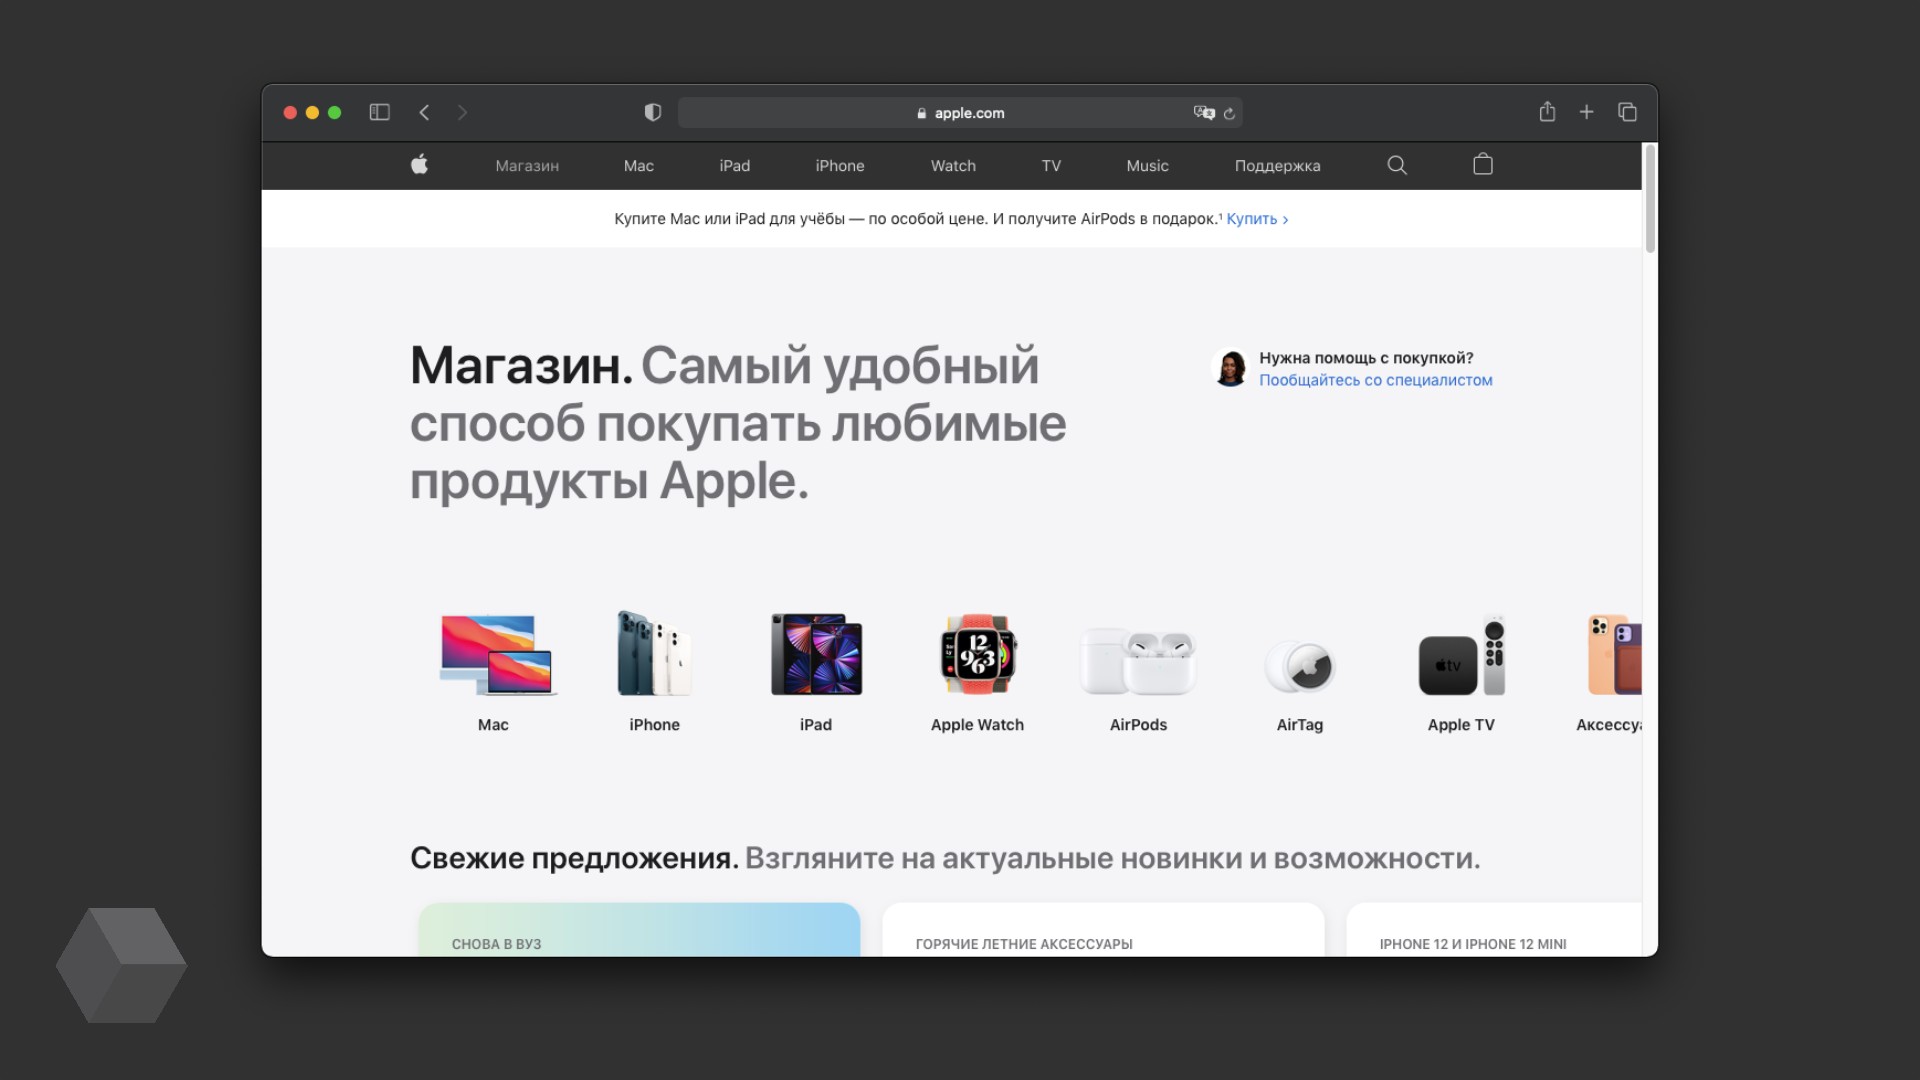
Task: Click the apple.com address bar
Action: tap(960, 113)
